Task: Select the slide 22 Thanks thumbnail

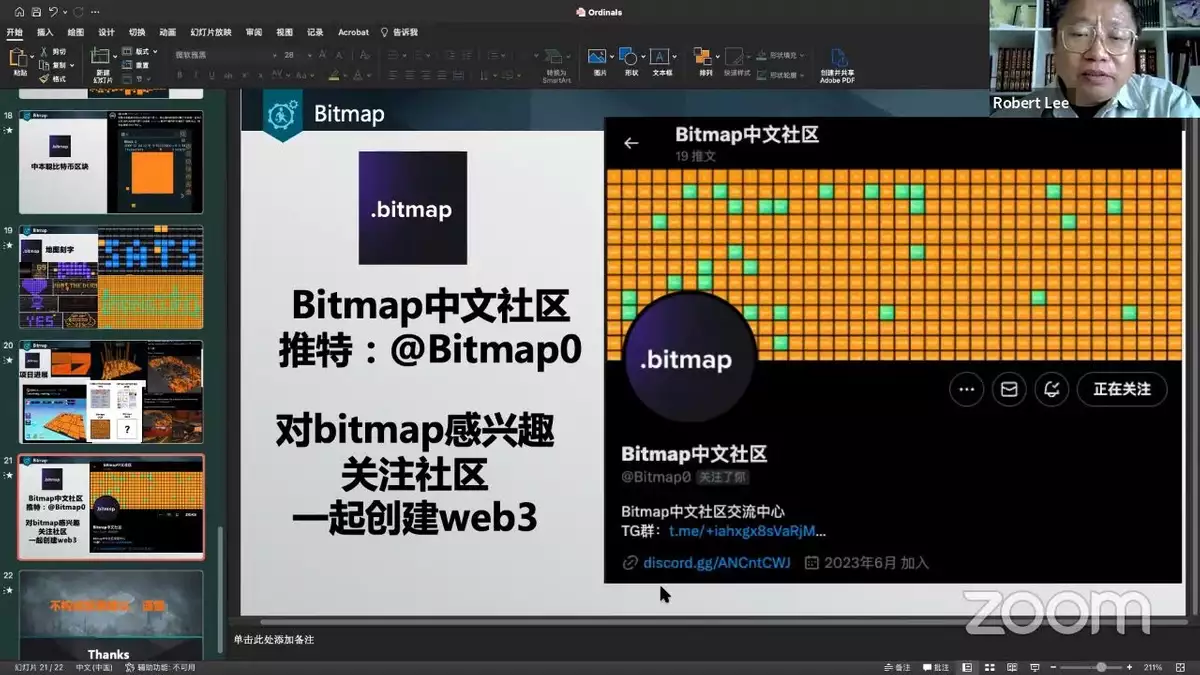Action: (x=111, y=615)
